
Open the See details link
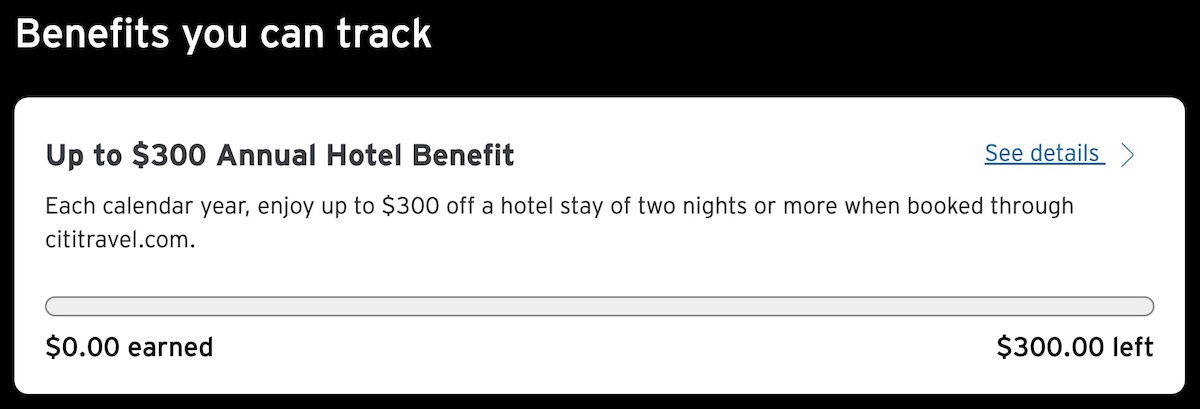[x=1043, y=154]
